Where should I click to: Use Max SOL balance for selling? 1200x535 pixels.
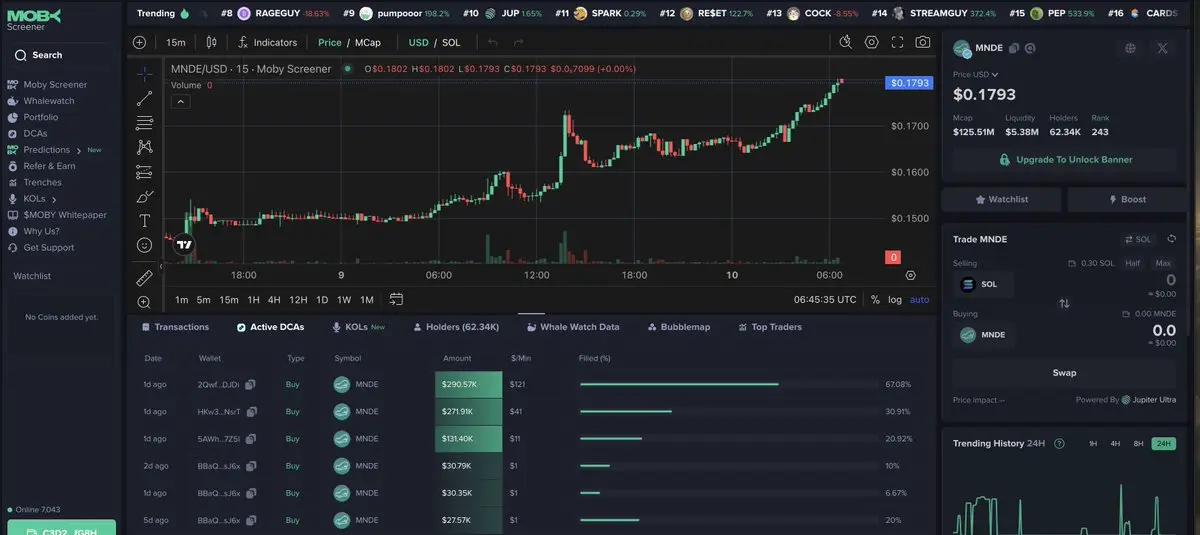pos(1163,263)
